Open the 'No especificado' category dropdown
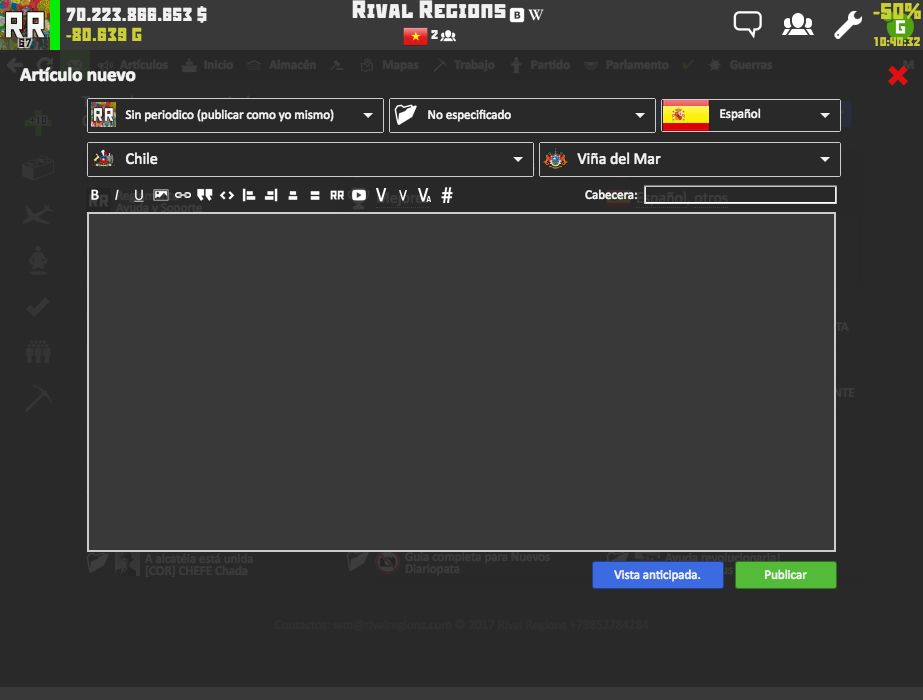This screenshot has height=700, width=923. coord(521,115)
